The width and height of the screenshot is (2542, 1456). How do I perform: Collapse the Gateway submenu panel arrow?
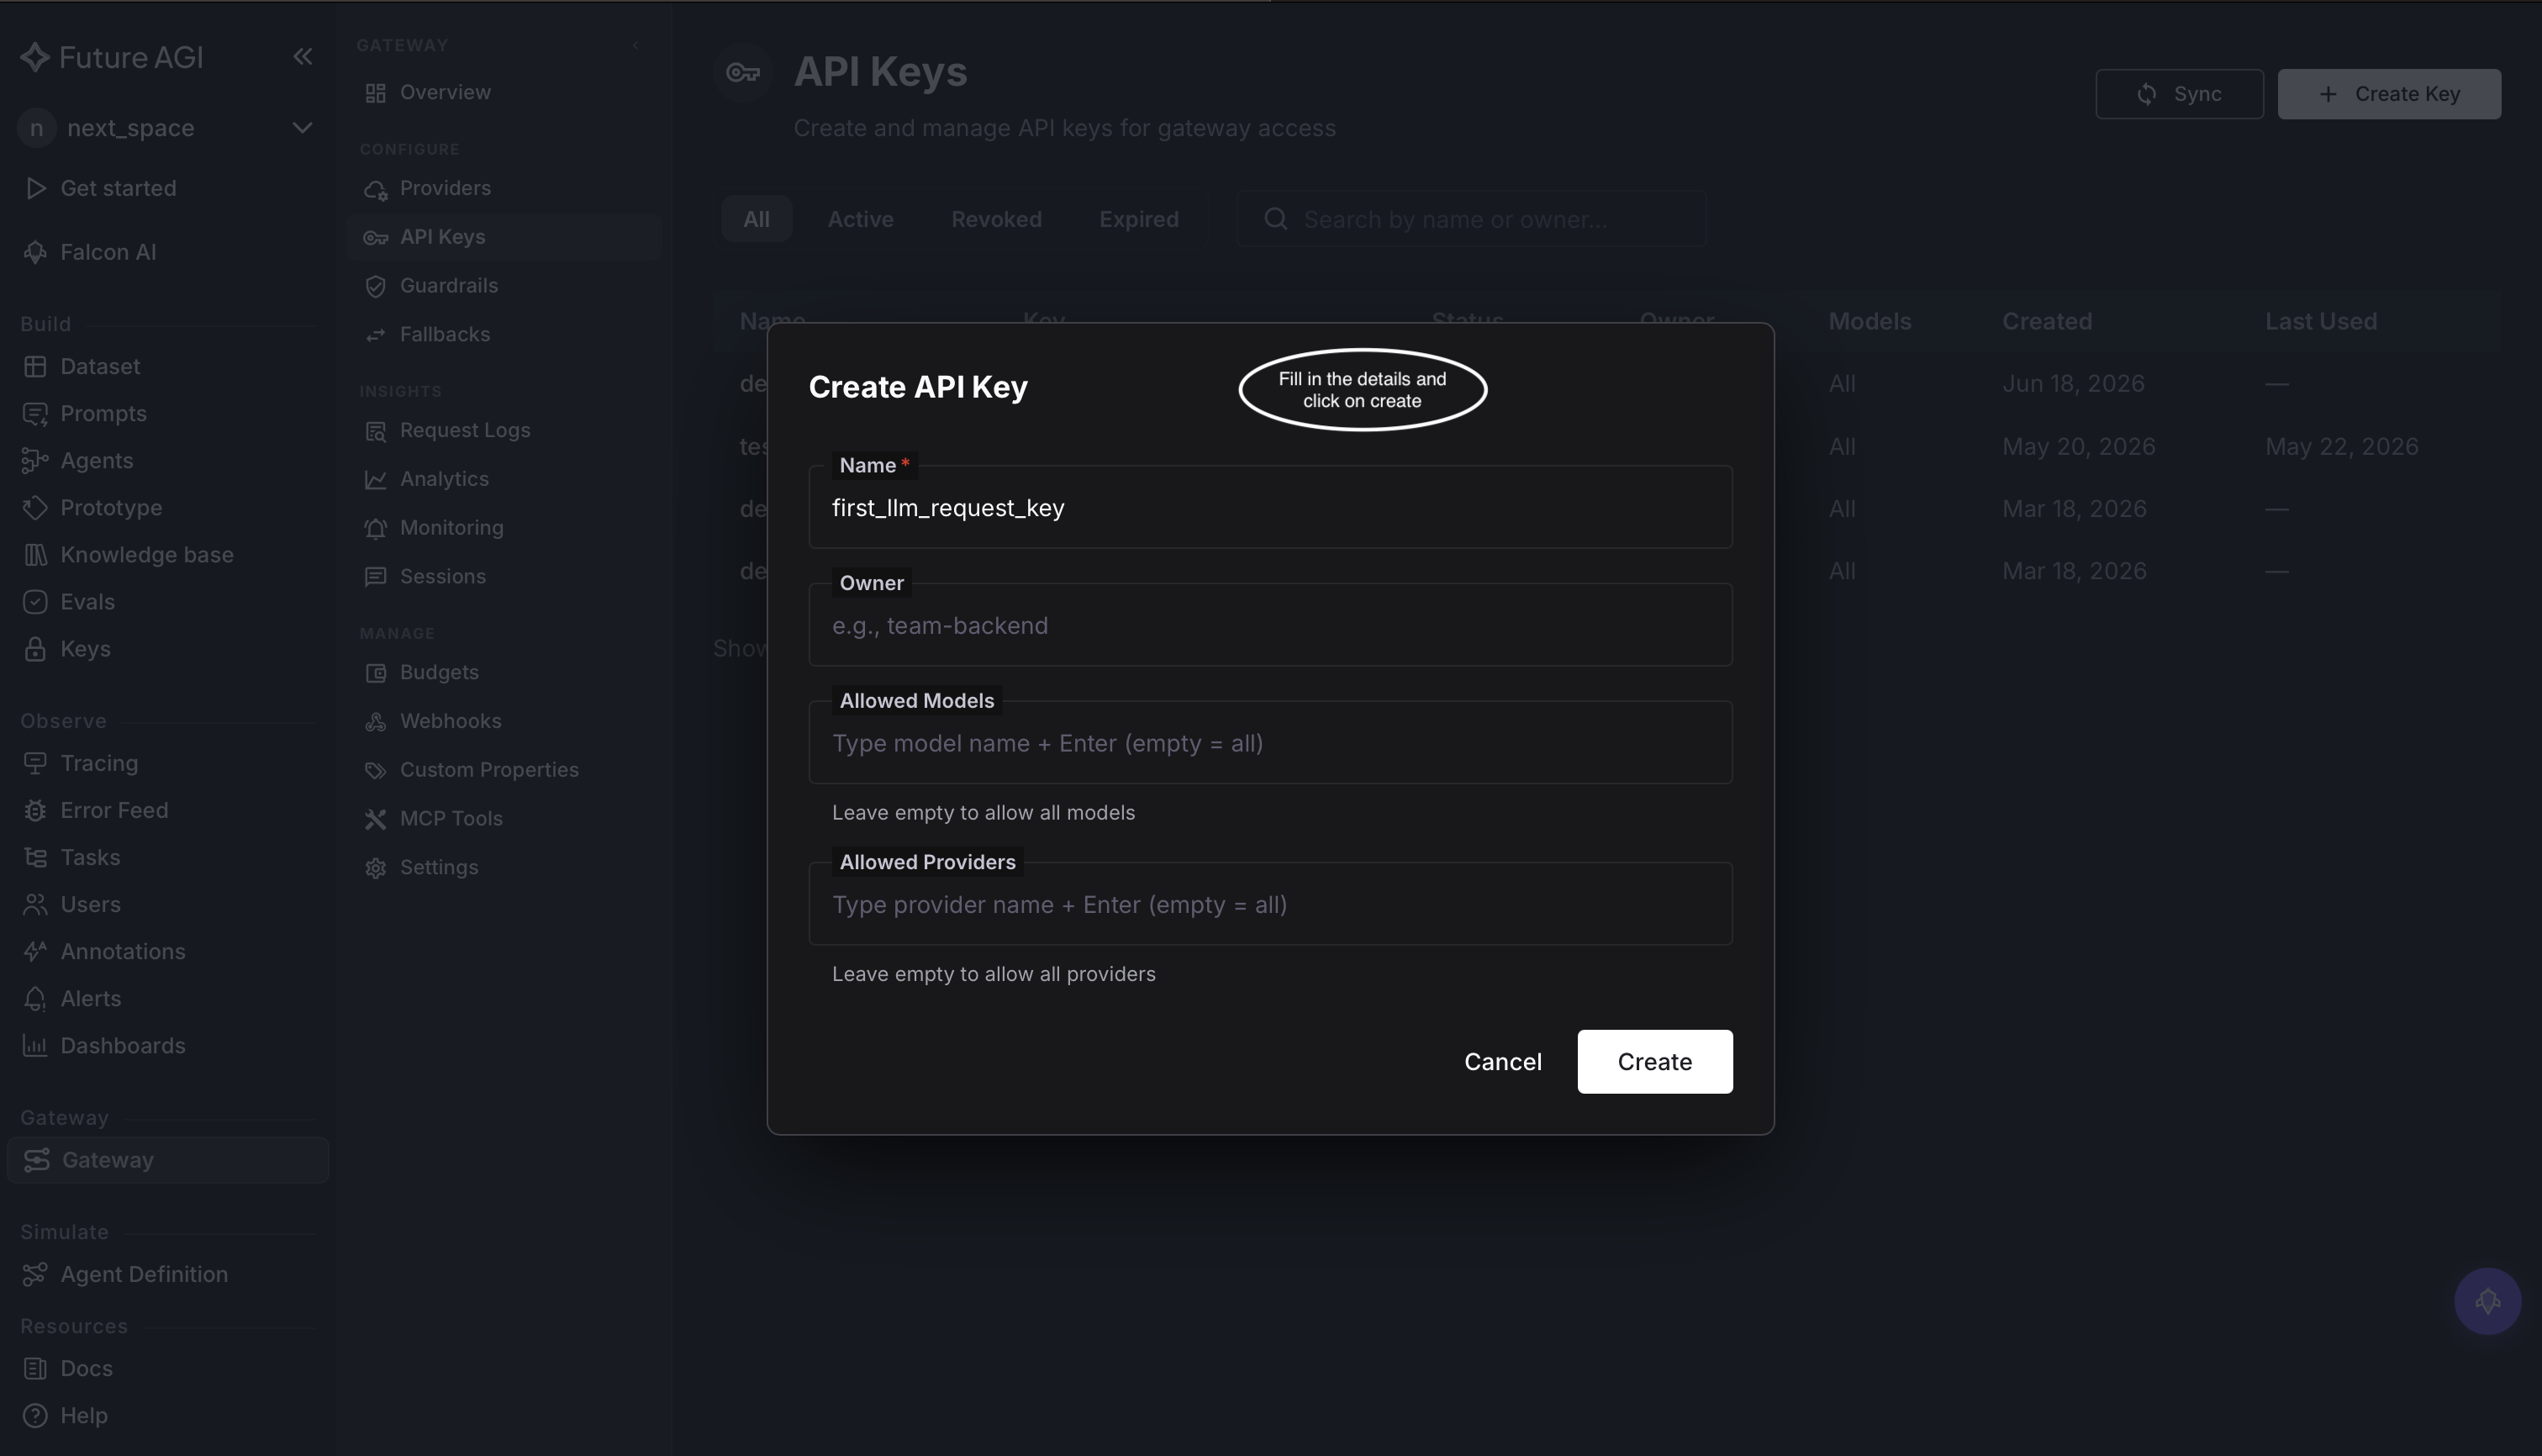pyautogui.click(x=635, y=45)
